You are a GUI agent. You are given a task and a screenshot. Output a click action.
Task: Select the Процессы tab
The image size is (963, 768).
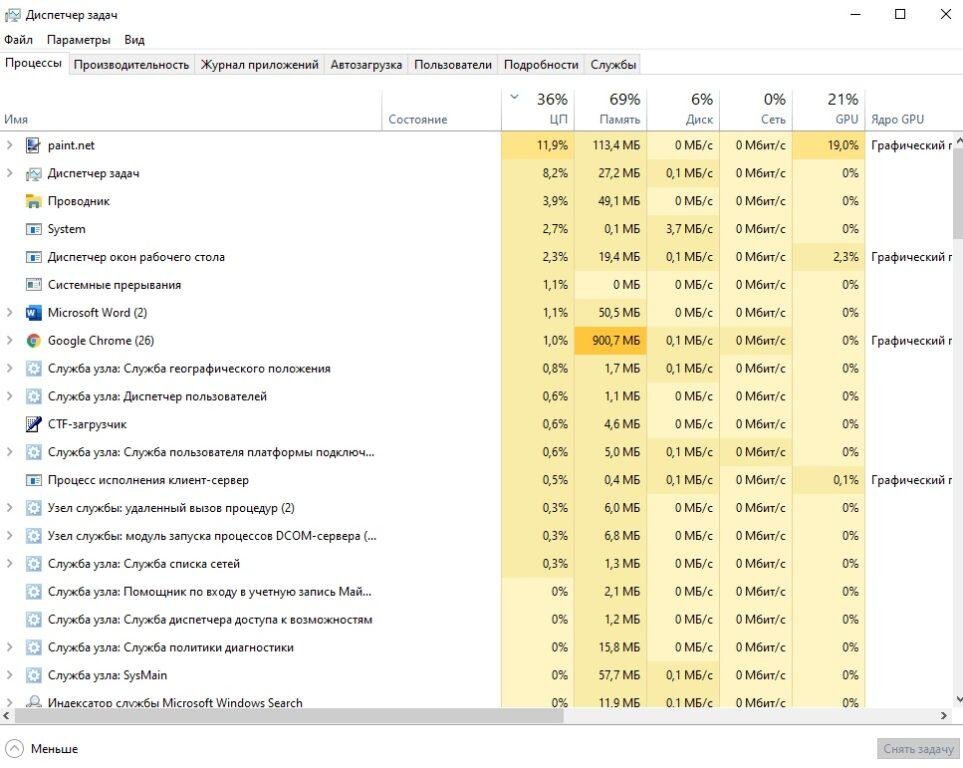[x=34, y=63]
